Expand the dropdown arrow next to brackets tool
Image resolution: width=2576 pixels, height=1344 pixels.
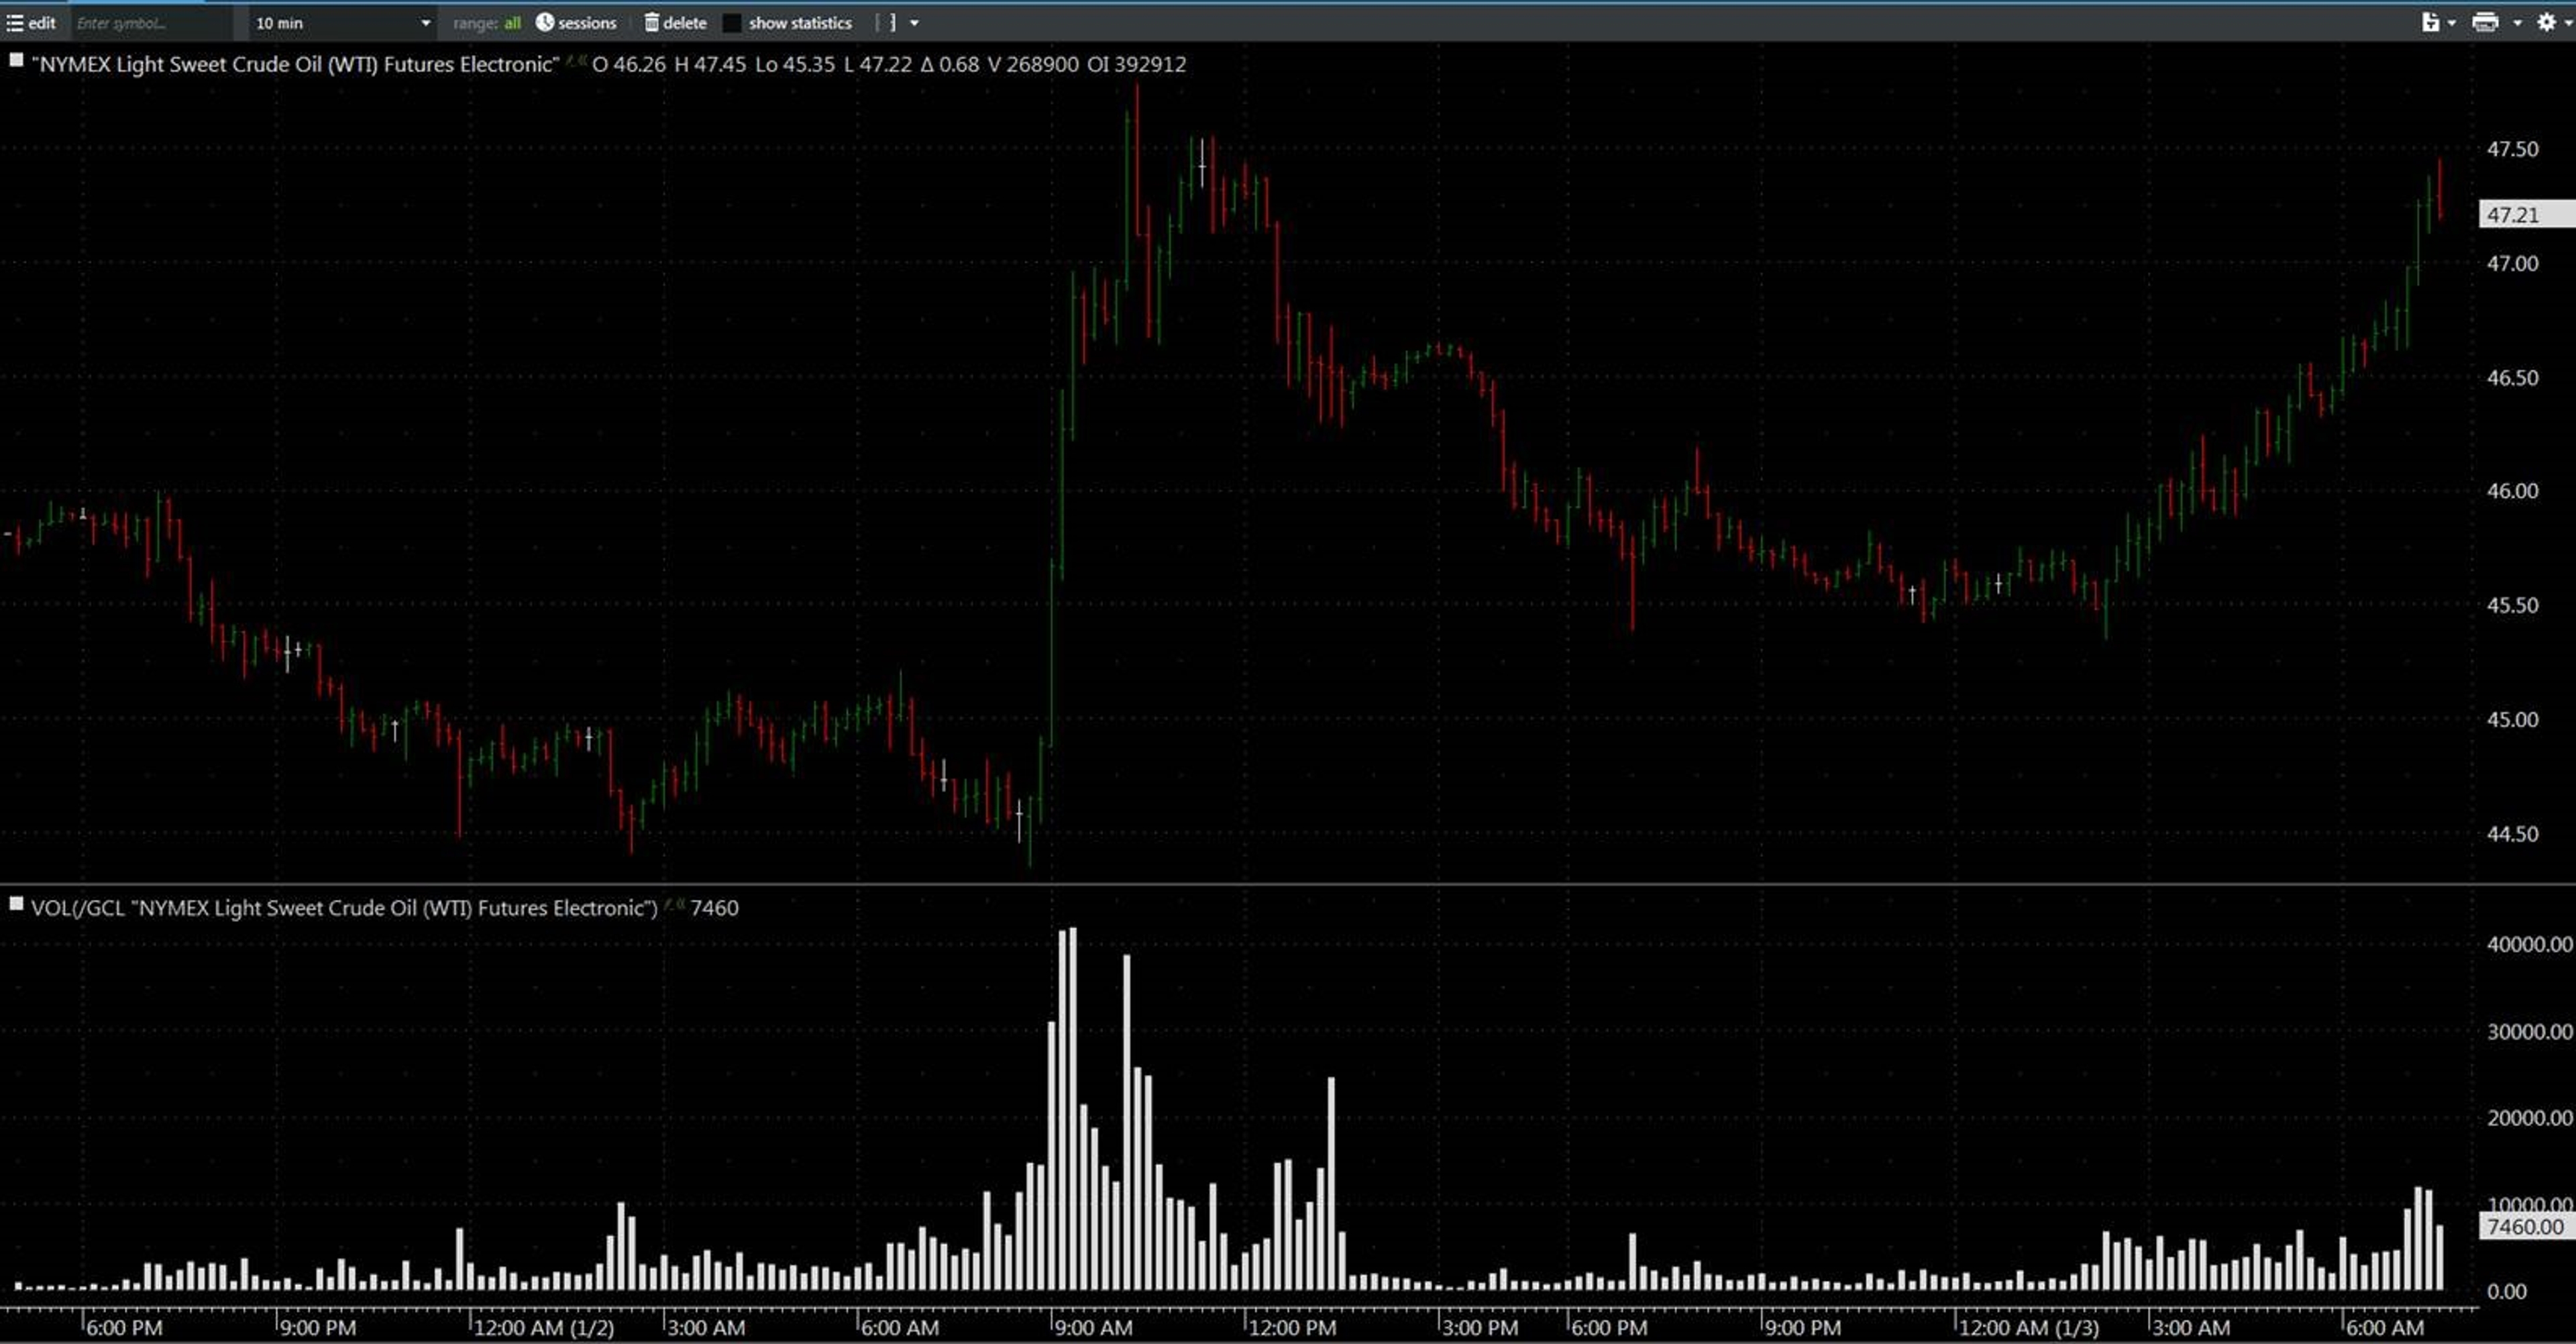click(x=914, y=23)
